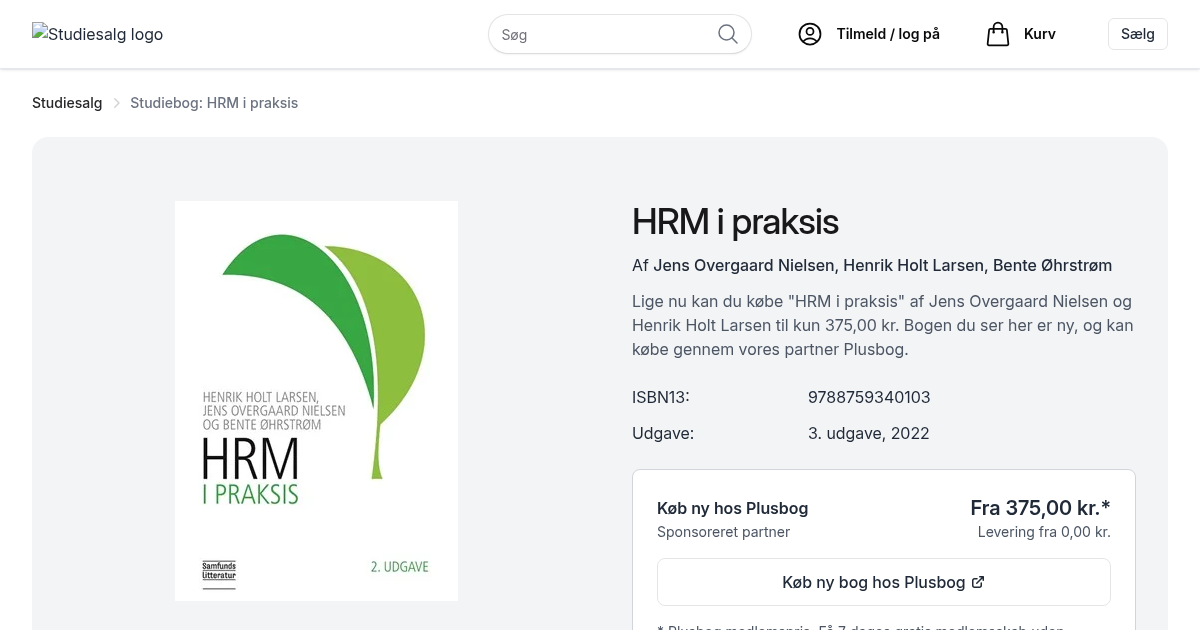Focus the Søg search field
The width and height of the screenshot is (1200, 630).
coord(605,34)
